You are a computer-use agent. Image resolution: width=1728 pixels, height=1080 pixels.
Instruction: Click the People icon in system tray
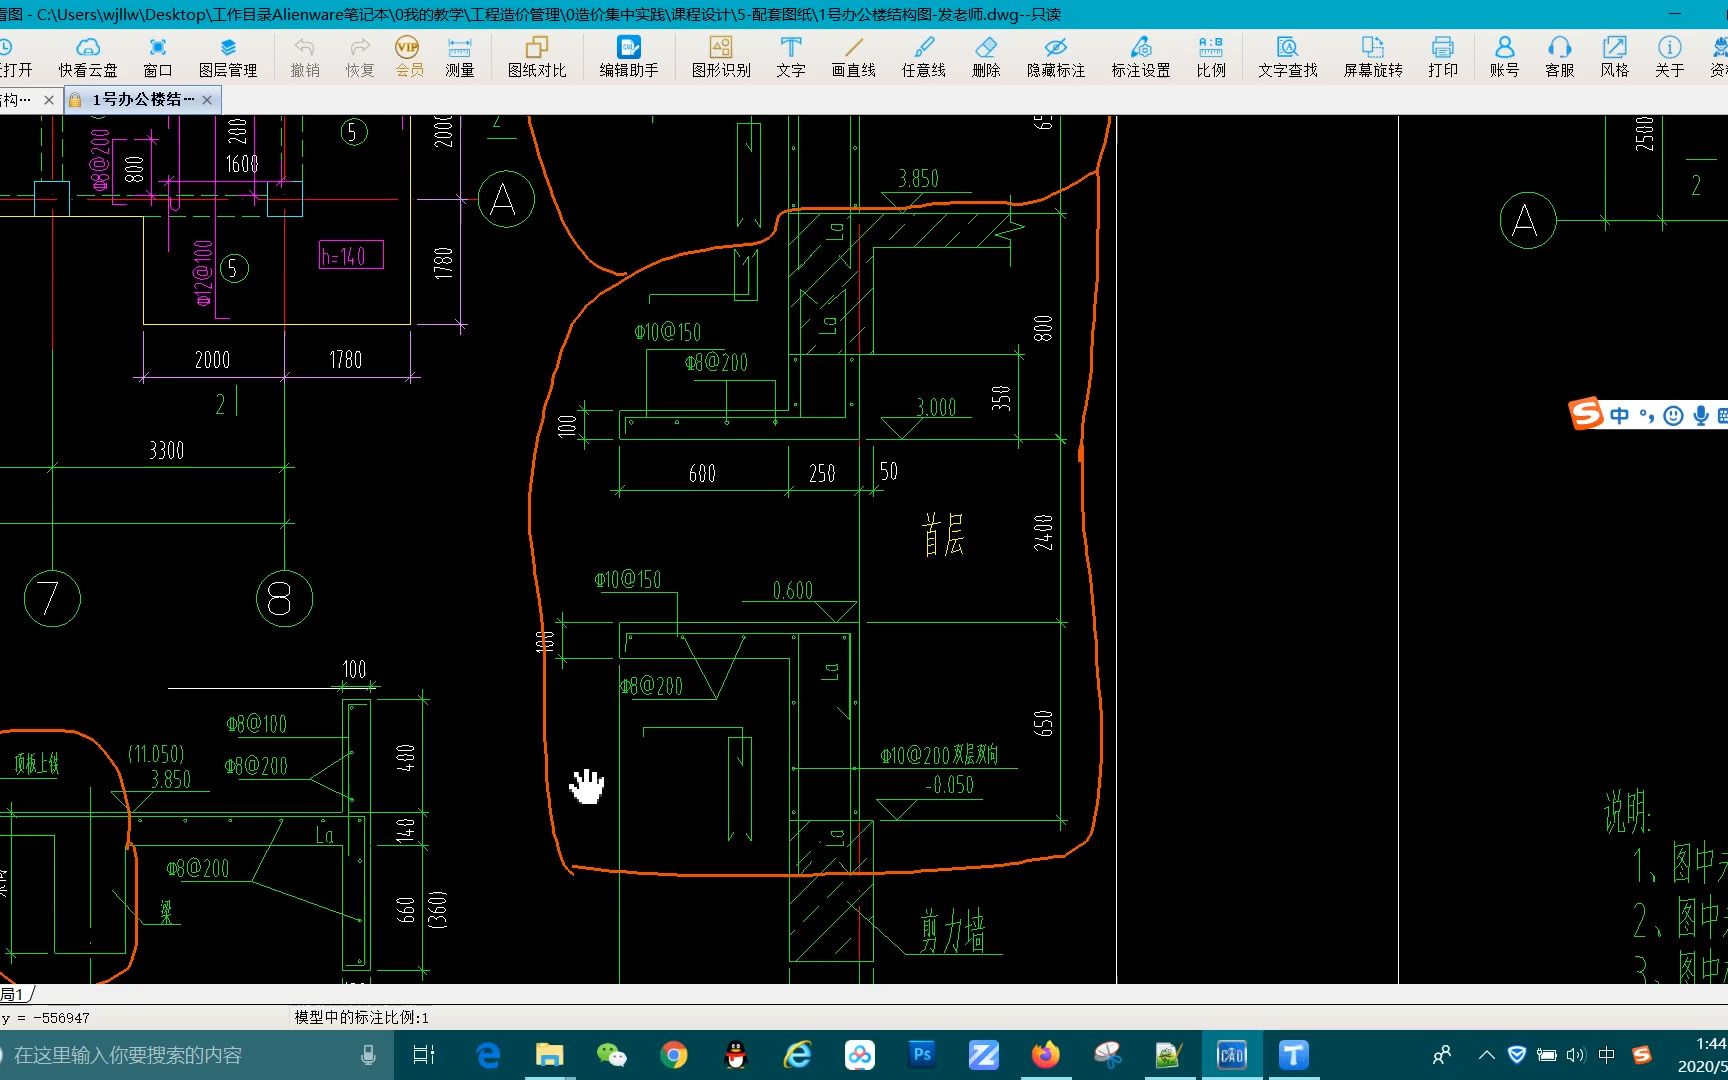coord(1442,1055)
